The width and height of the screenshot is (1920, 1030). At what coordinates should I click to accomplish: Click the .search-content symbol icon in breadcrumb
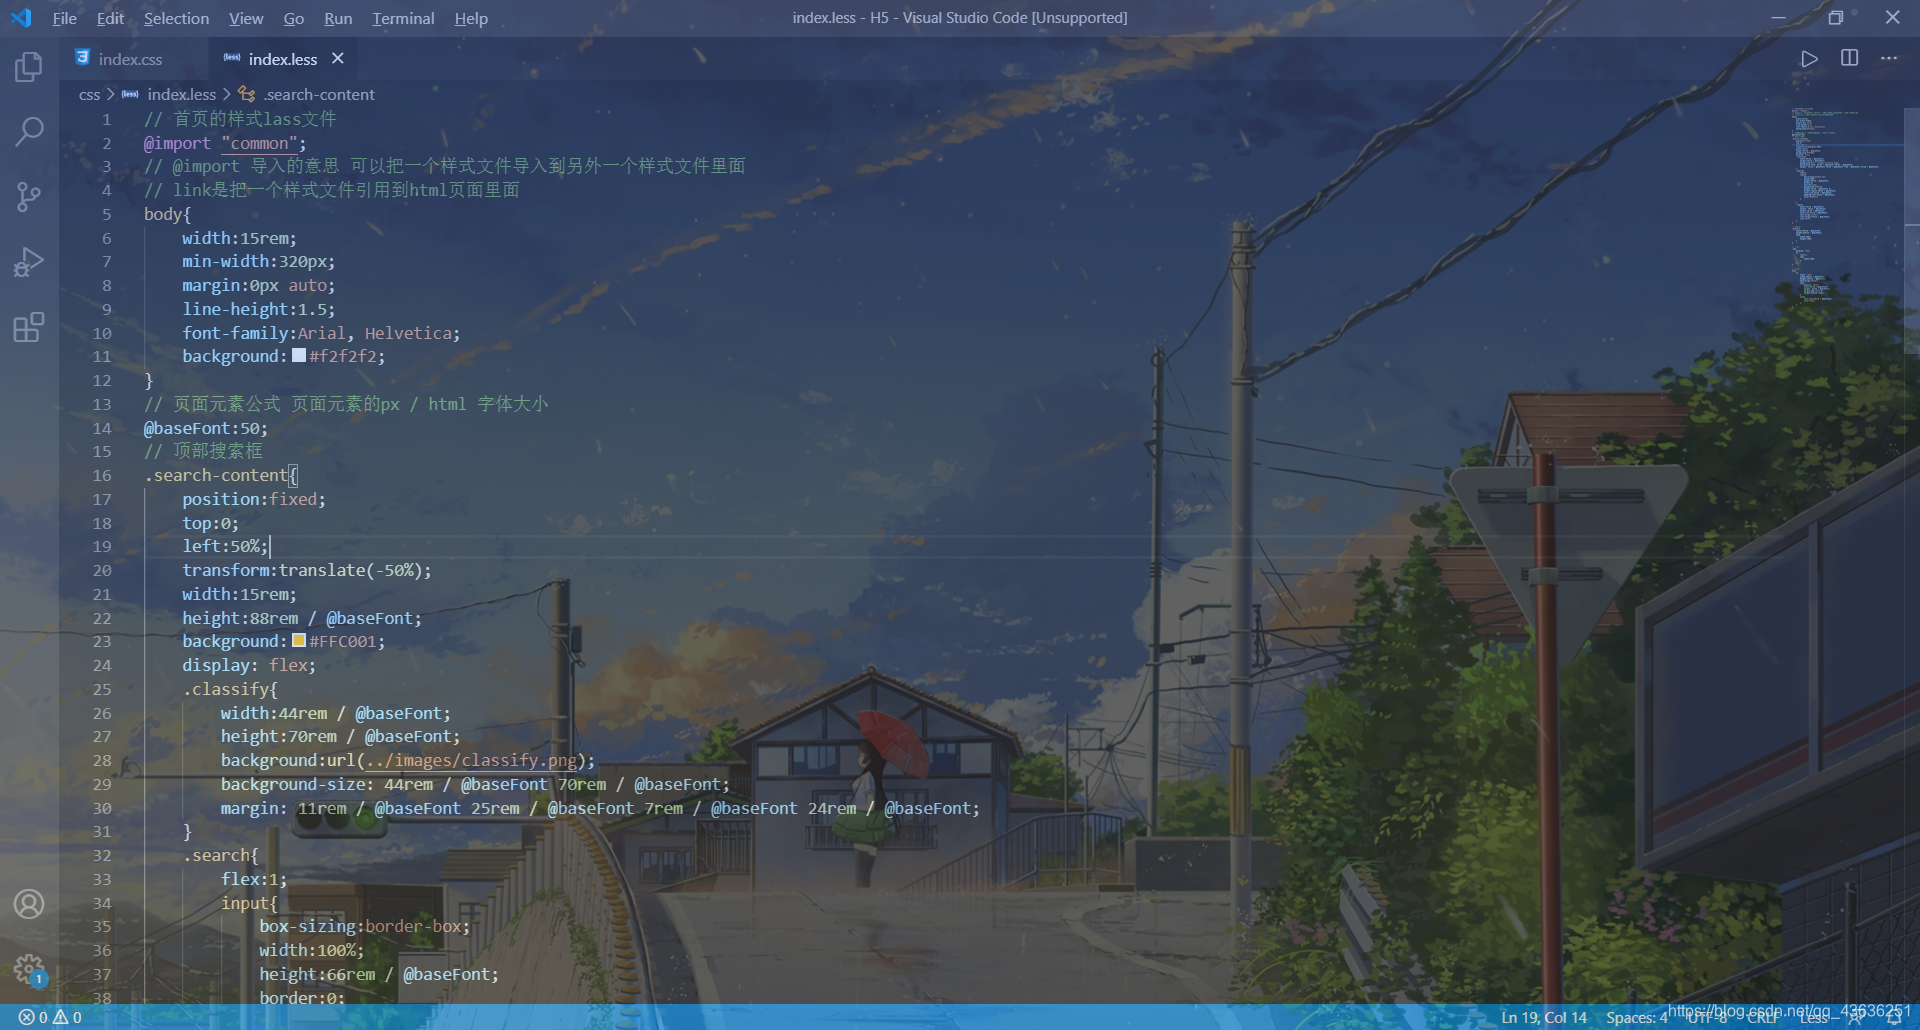click(x=247, y=94)
